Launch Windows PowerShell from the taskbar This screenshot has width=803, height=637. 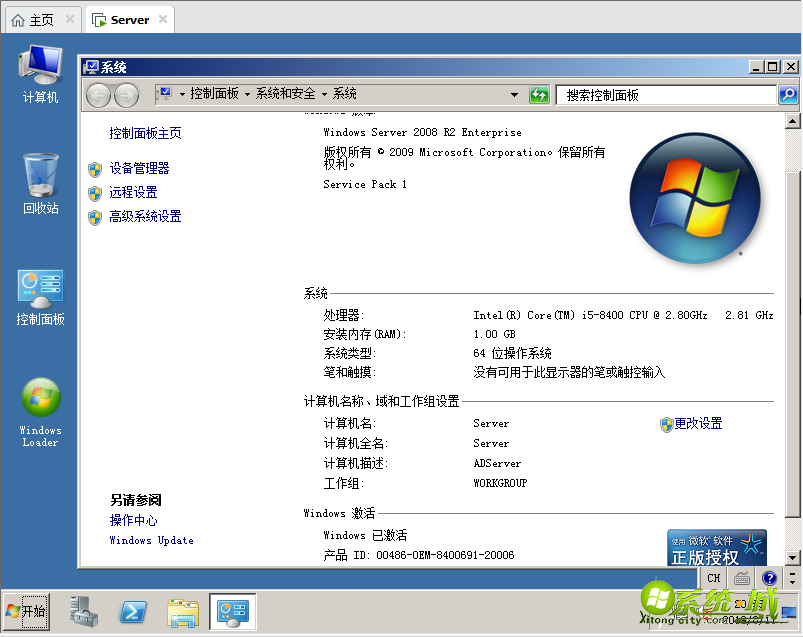[x=132, y=611]
